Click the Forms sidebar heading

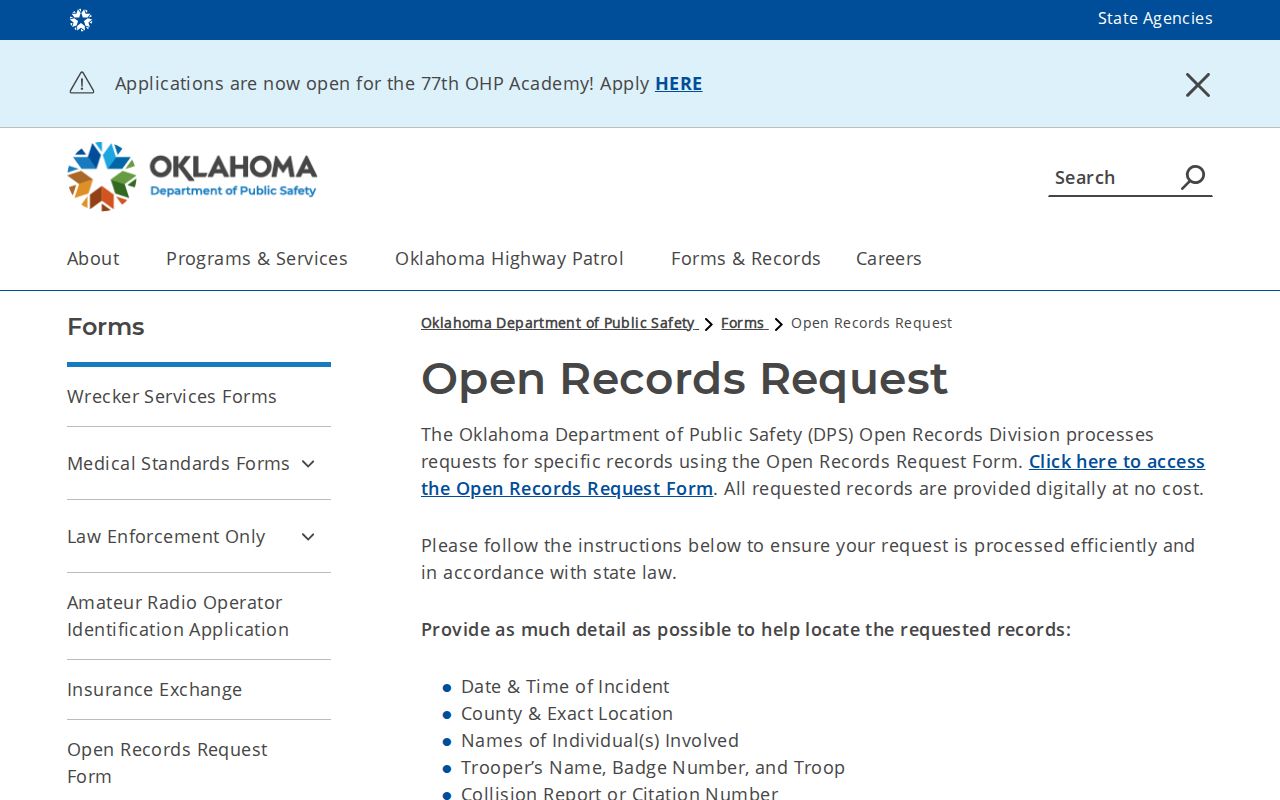(x=106, y=327)
